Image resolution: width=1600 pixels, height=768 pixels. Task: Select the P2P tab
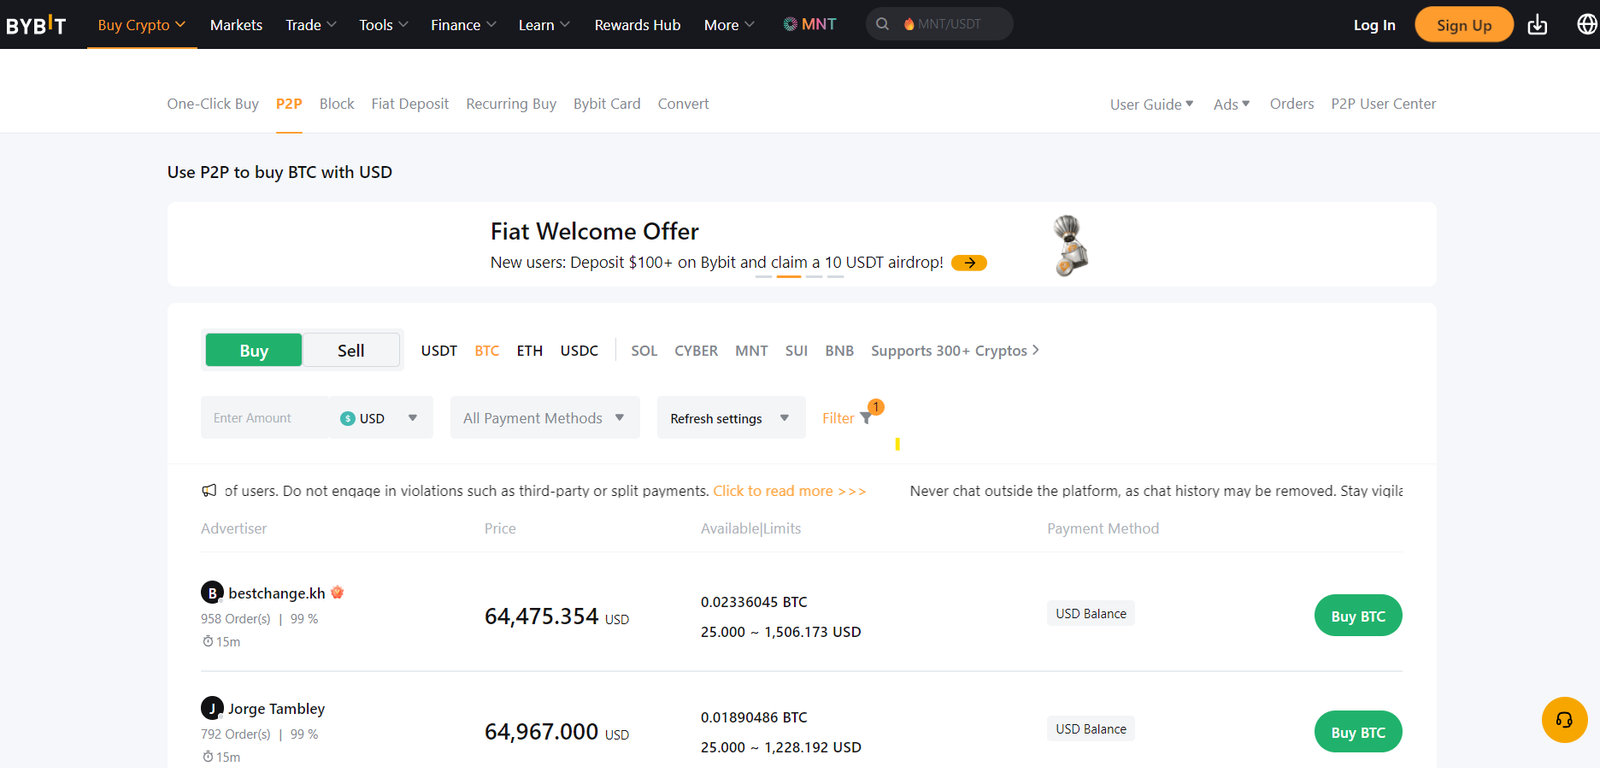pos(289,104)
